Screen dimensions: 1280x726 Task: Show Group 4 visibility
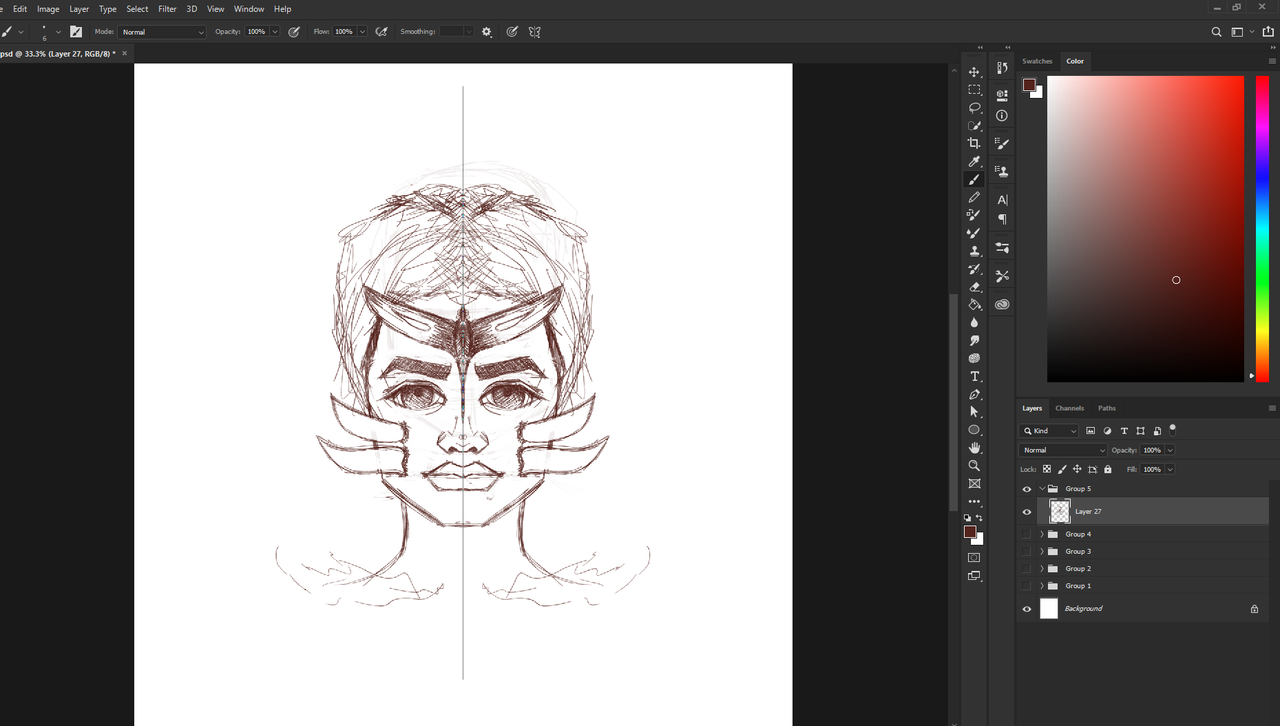click(x=1026, y=534)
